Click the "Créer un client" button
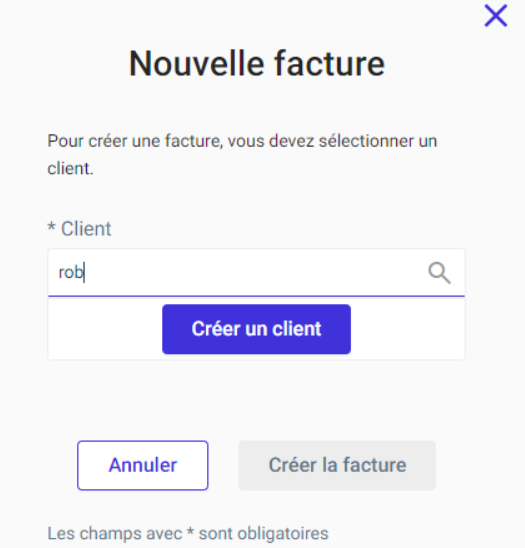The height and width of the screenshot is (548, 525). point(256,329)
